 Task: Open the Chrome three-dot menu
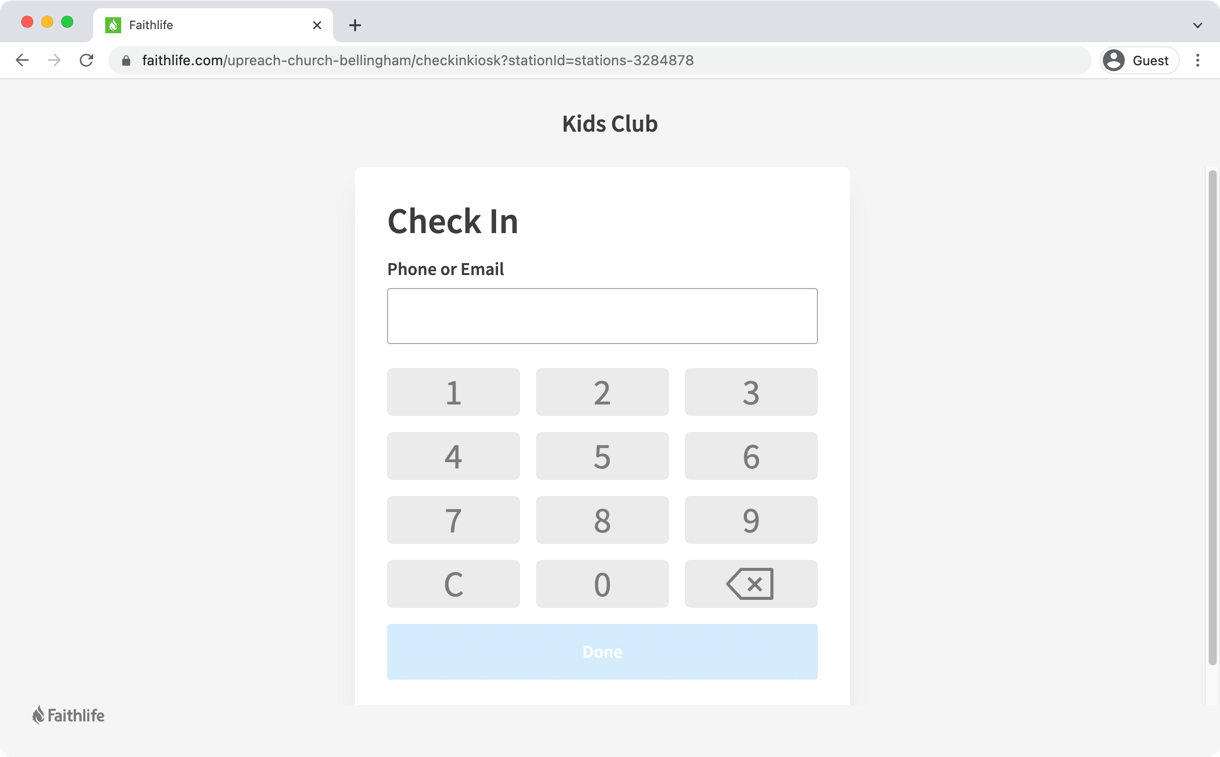(x=1197, y=60)
